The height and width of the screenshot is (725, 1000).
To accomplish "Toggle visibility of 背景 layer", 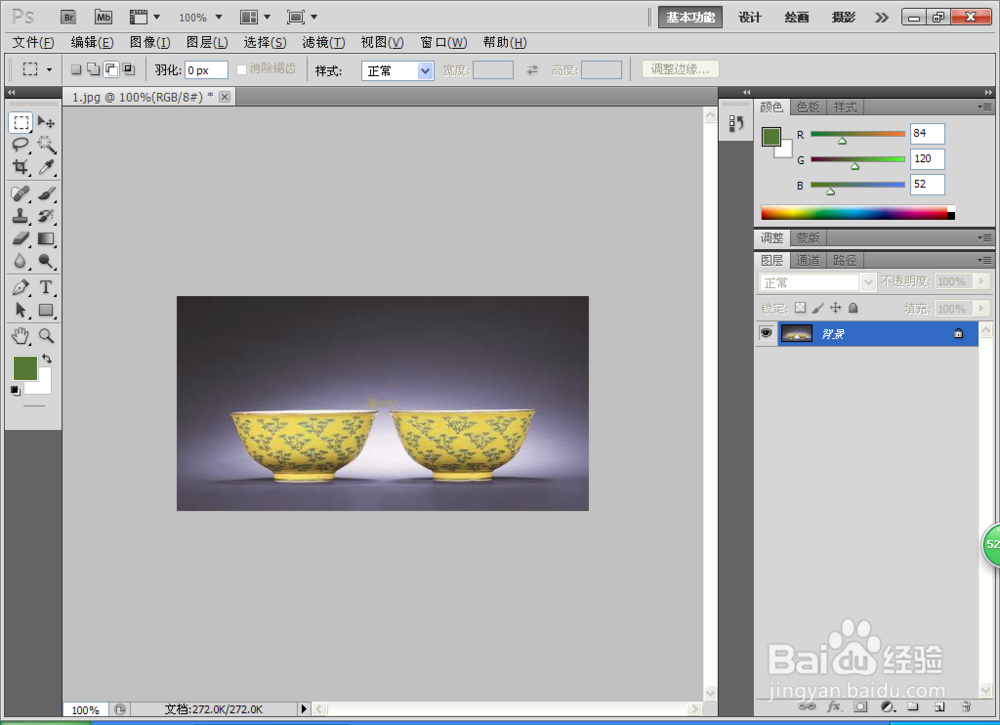I will (x=766, y=333).
